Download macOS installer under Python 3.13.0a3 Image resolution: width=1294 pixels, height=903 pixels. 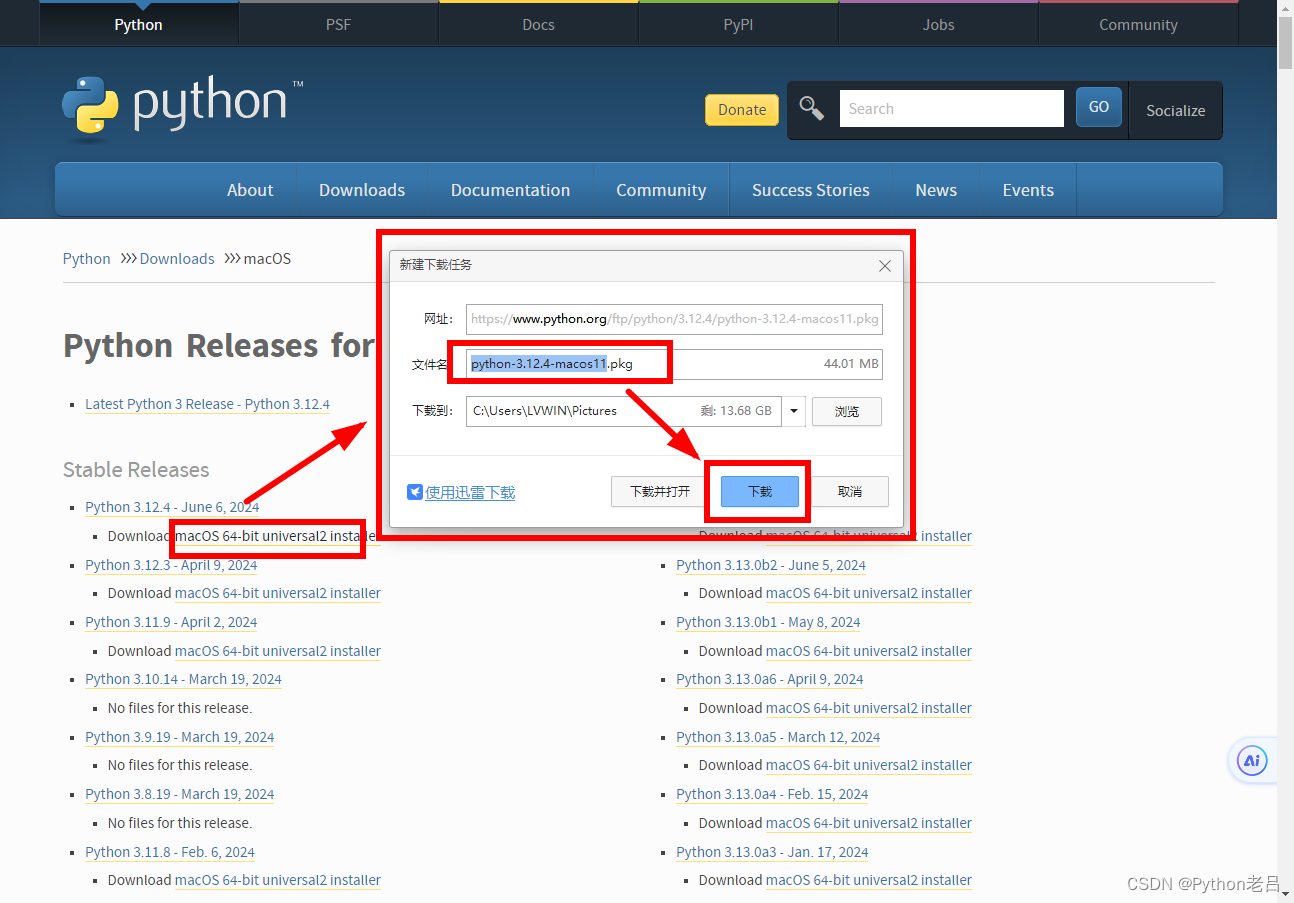click(x=869, y=880)
